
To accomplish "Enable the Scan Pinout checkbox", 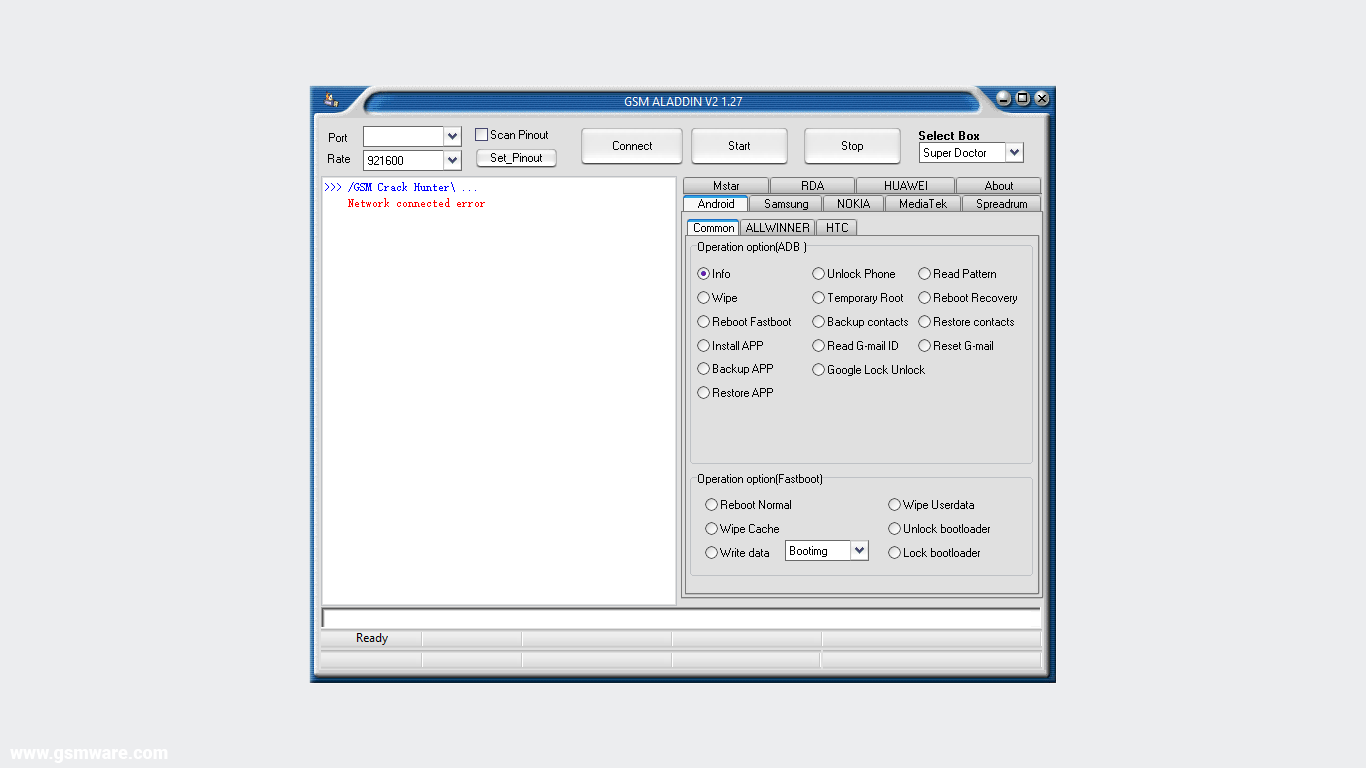I will (x=481, y=134).
